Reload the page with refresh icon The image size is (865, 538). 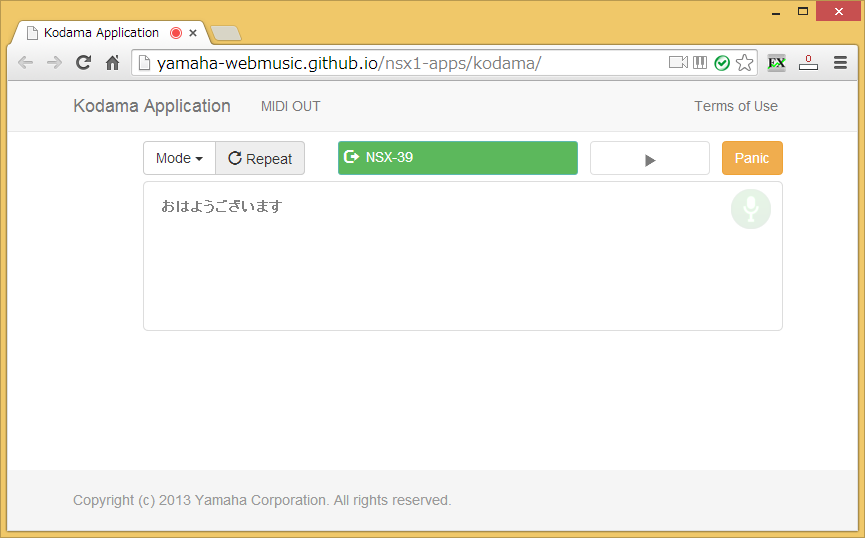83,62
